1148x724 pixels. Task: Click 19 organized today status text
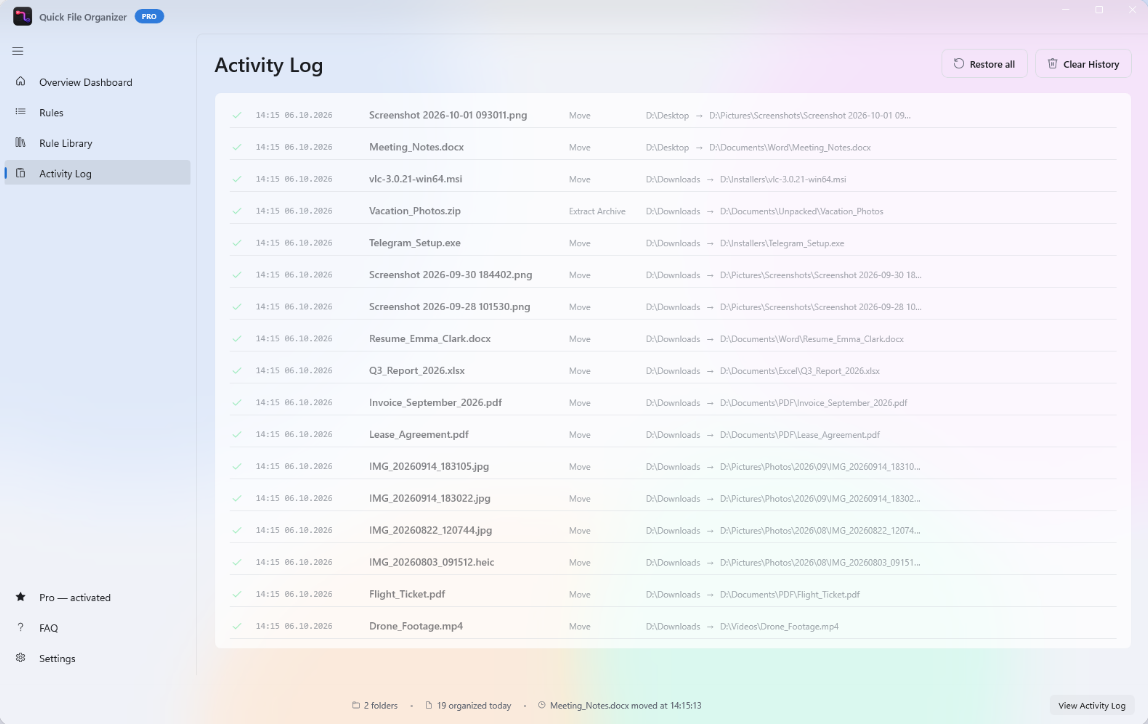474,706
